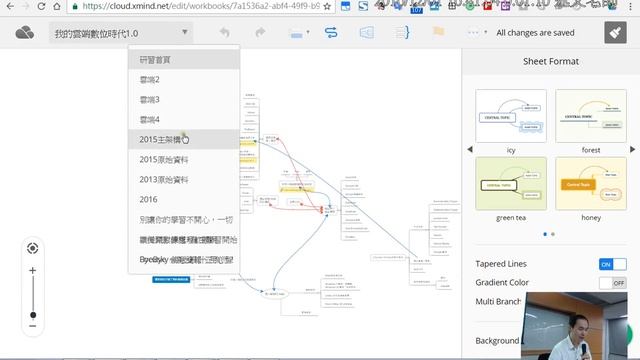The image size is (640, 360).
Task: Click the zoom slider handle
Action: point(33,315)
